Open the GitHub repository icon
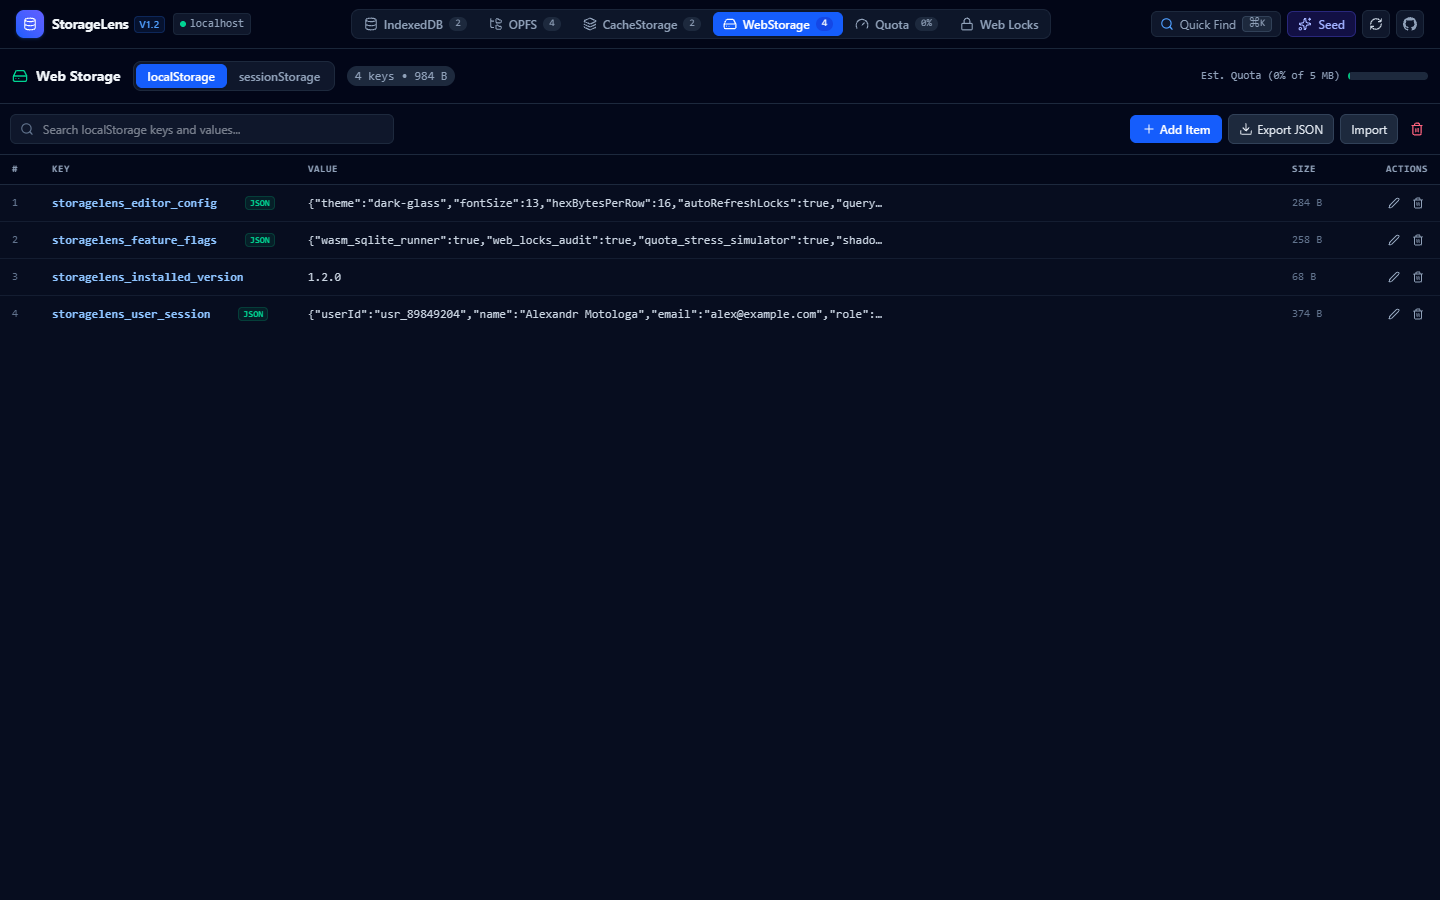This screenshot has width=1440, height=900. [1410, 24]
